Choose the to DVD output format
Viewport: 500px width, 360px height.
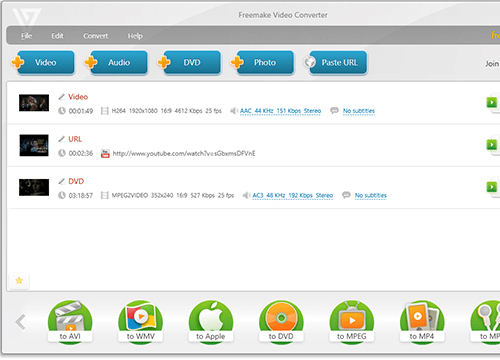tap(281, 322)
